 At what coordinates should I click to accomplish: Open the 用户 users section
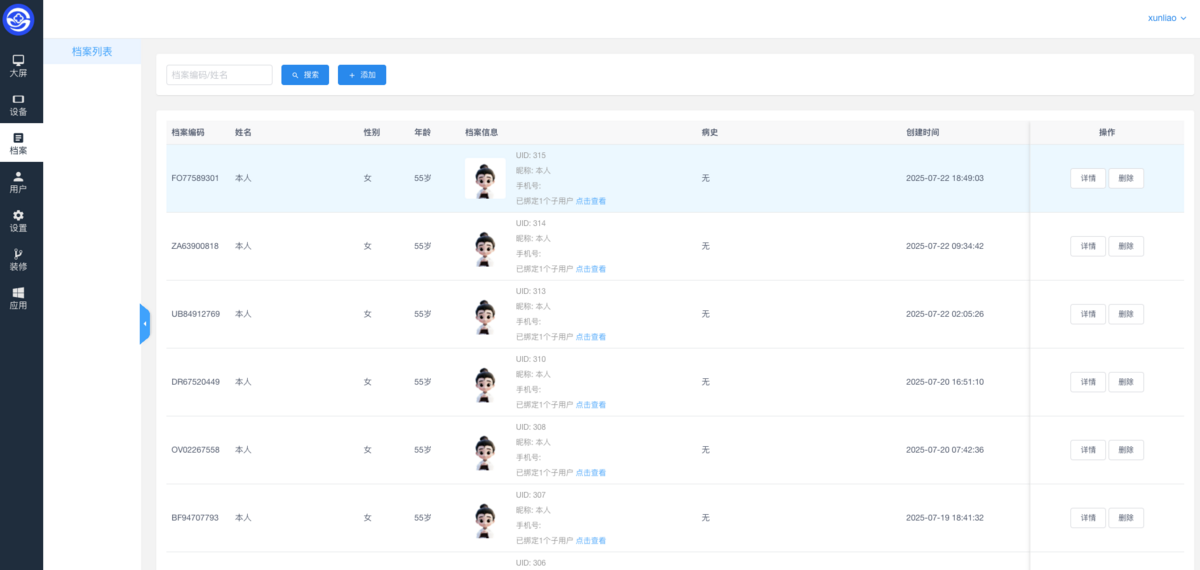click(x=18, y=182)
